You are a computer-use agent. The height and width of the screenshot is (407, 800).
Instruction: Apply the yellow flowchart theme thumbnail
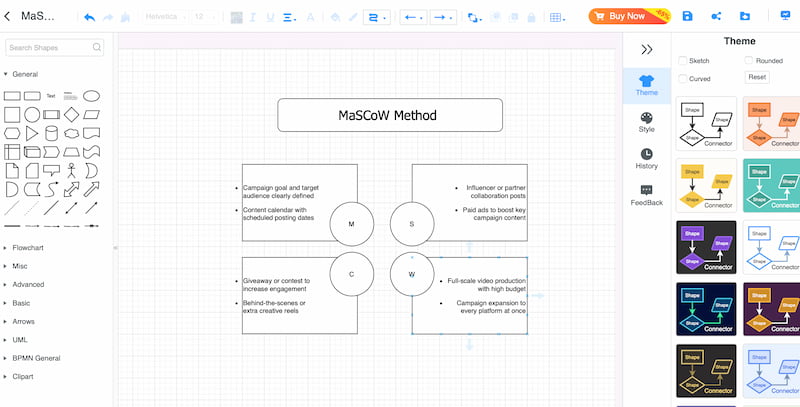706,184
